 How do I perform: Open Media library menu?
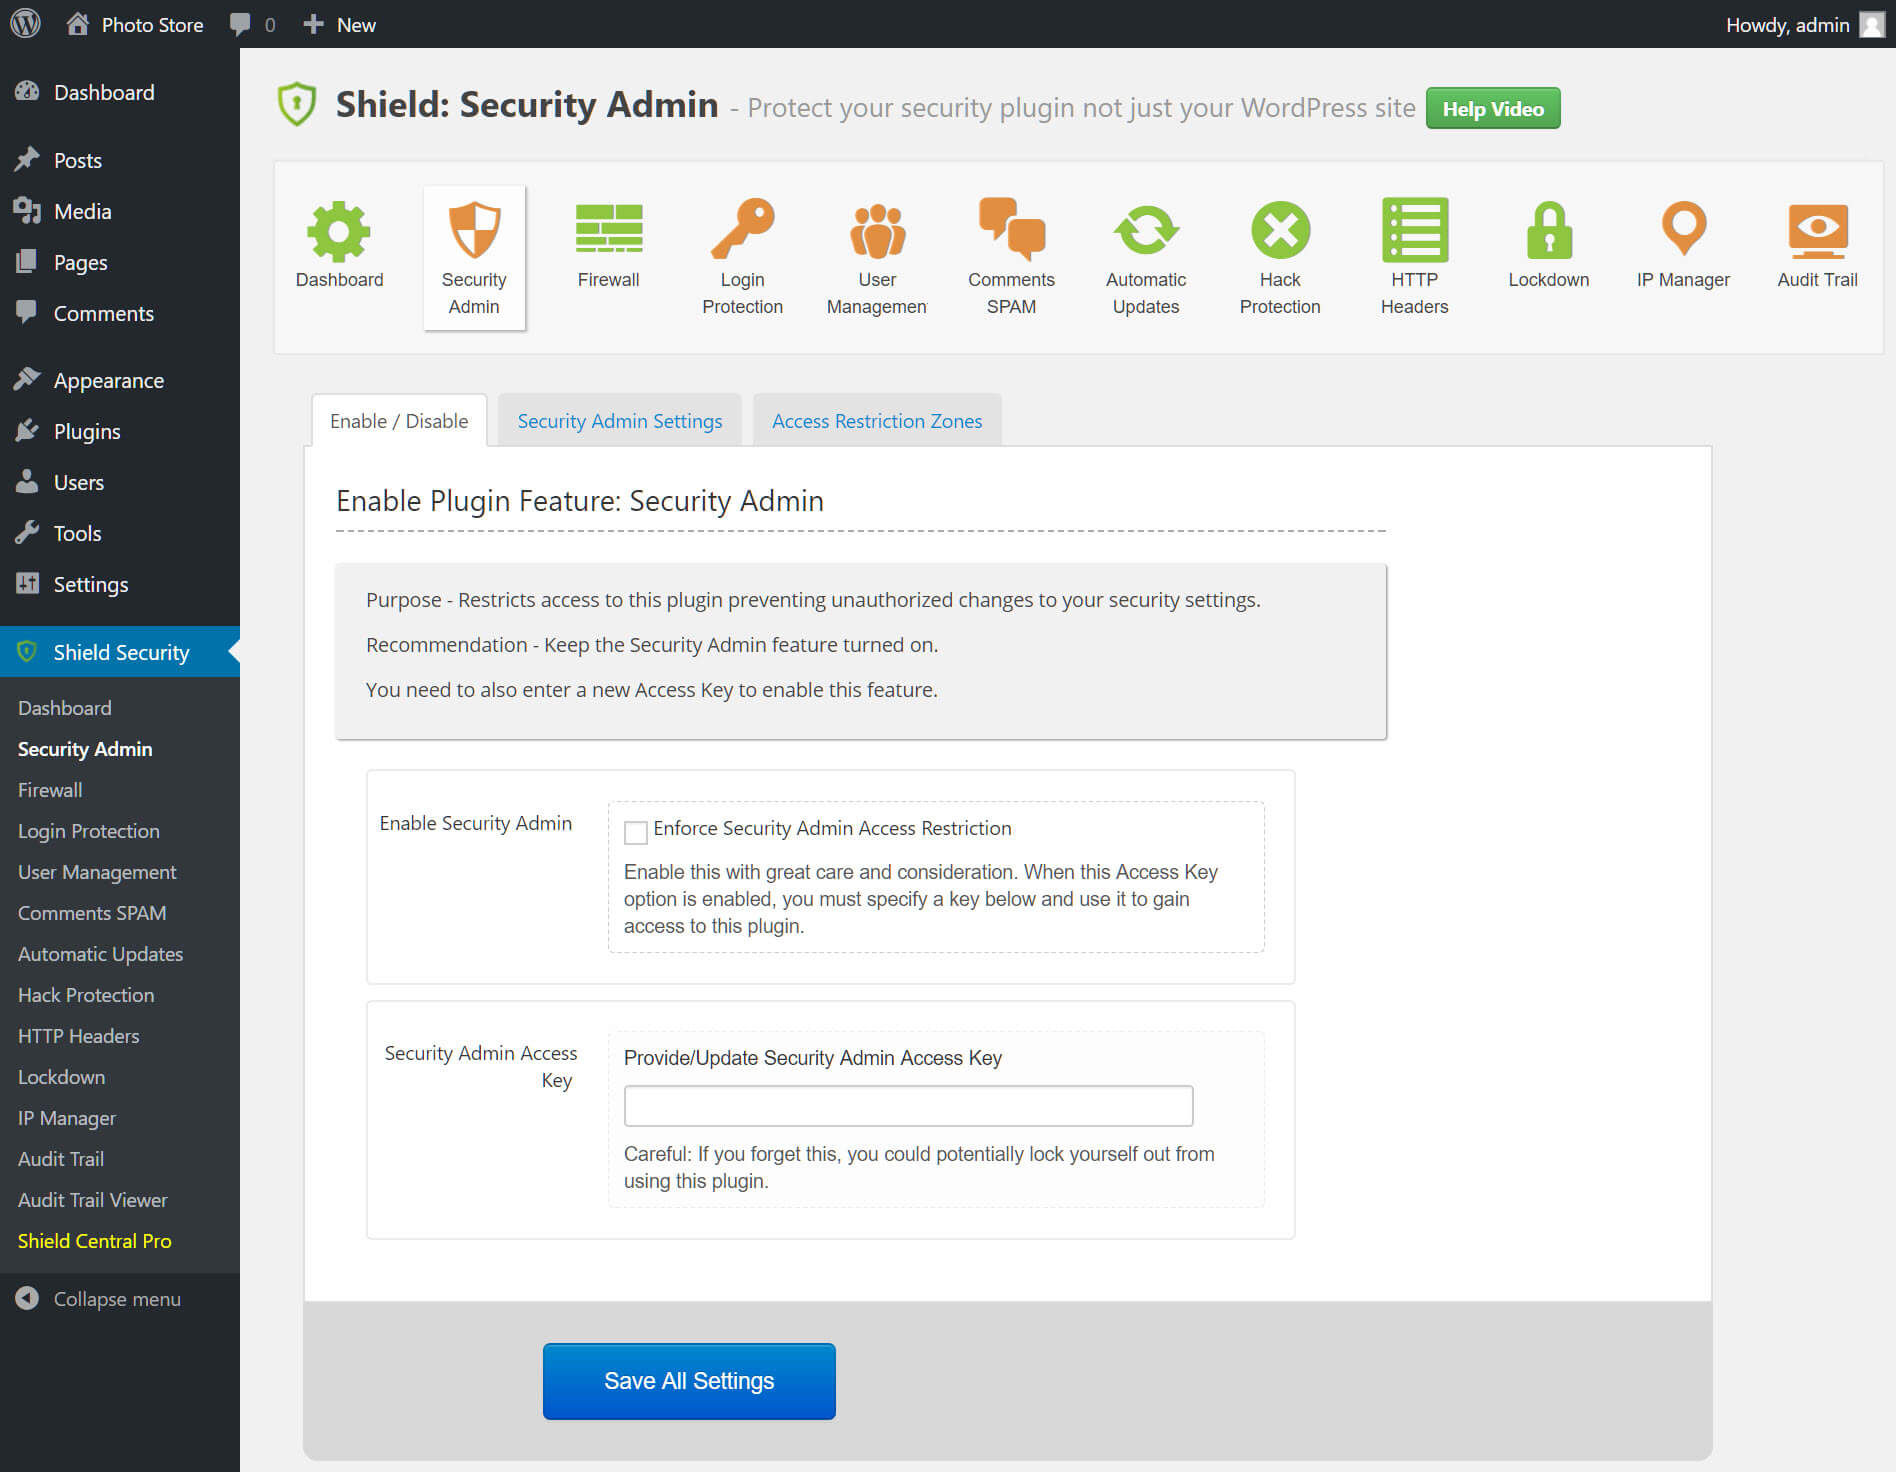pyautogui.click(x=82, y=211)
